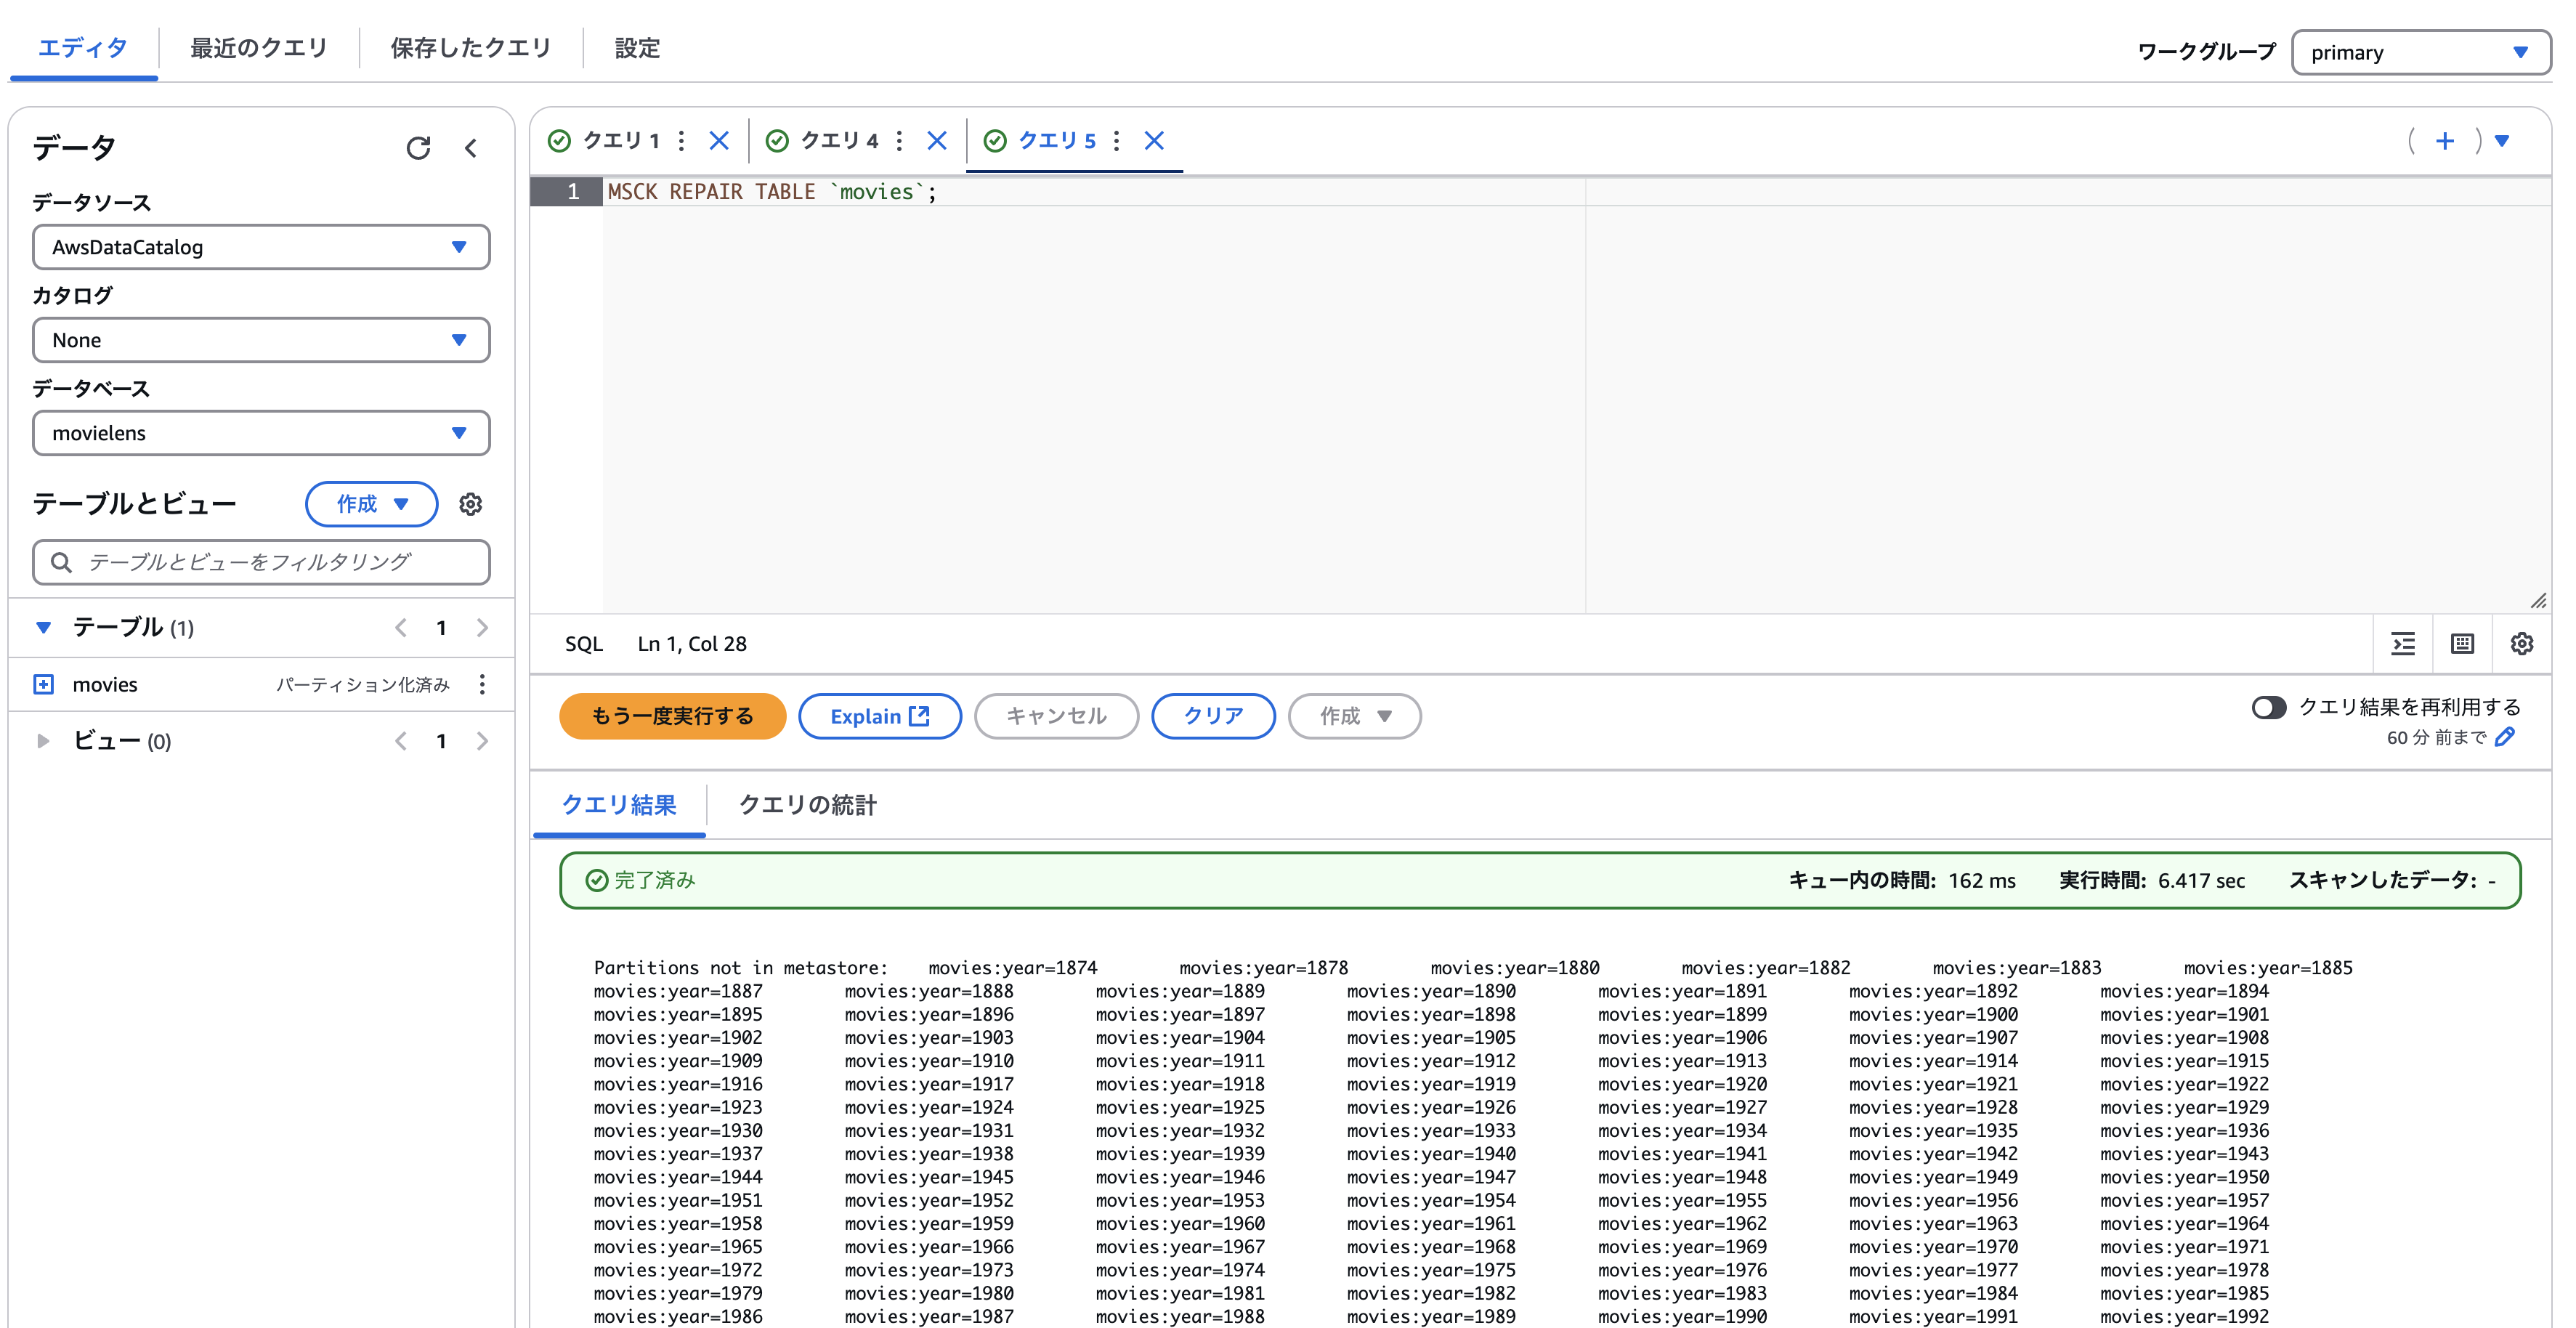Open クエリ 5 tab options menu
This screenshot has height=1328, width=2576.
click(x=1117, y=141)
